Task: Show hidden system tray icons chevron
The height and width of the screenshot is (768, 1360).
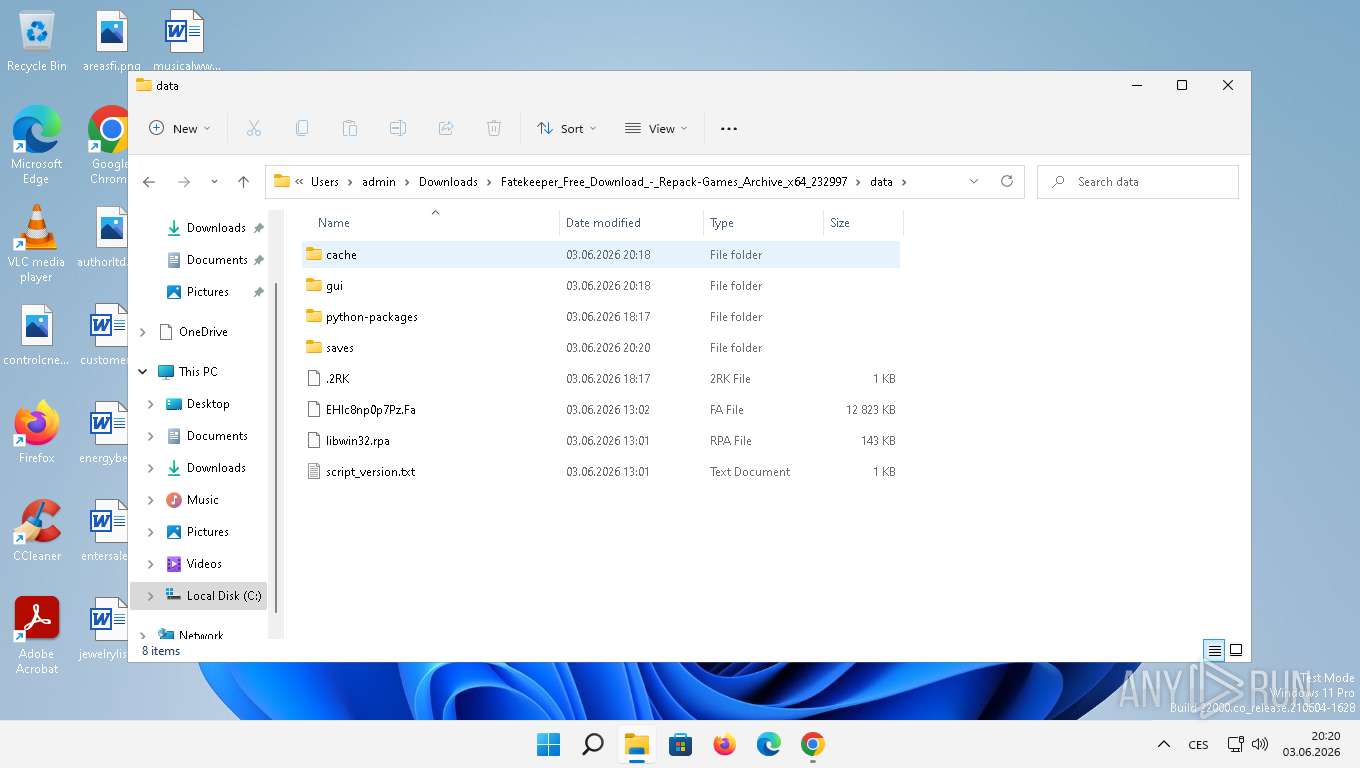Action: tap(1164, 744)
